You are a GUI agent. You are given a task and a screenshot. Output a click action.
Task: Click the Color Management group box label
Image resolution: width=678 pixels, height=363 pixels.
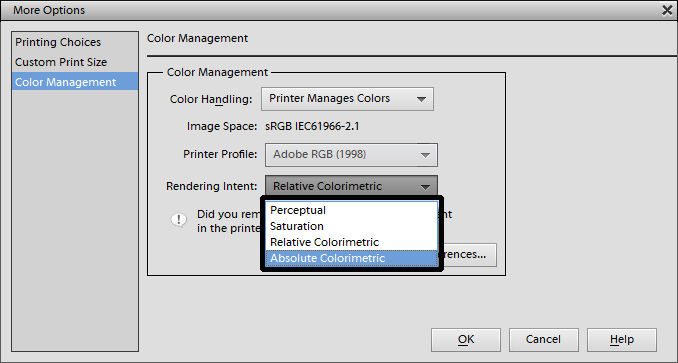[x=217, y=72]
